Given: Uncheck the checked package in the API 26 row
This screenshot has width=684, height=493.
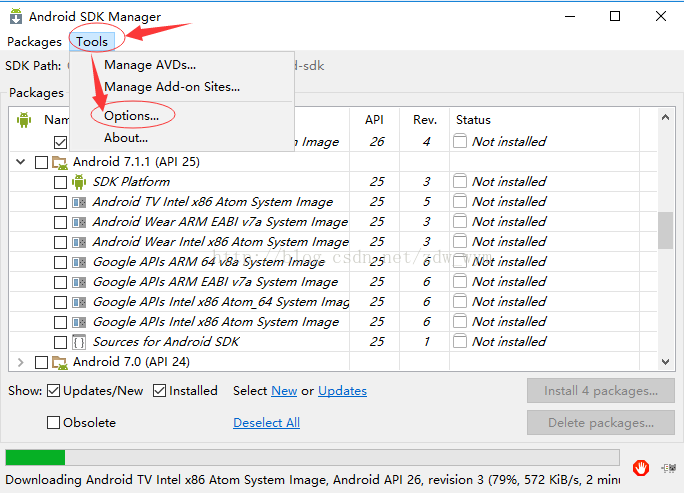Looking at the screenshot, I should coord(61,142).
